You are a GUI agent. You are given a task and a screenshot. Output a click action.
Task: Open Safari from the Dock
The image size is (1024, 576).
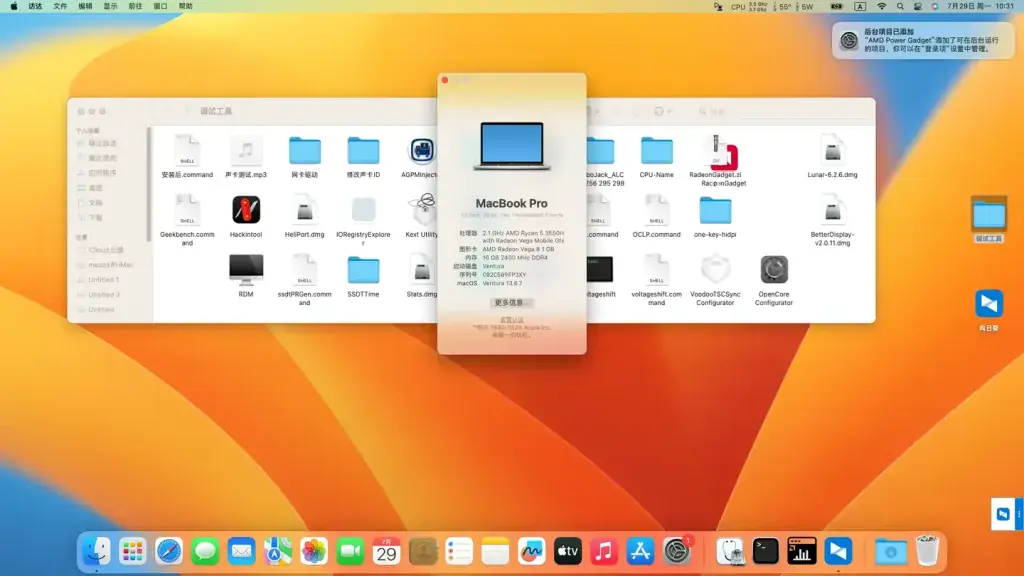pos(168,552)
